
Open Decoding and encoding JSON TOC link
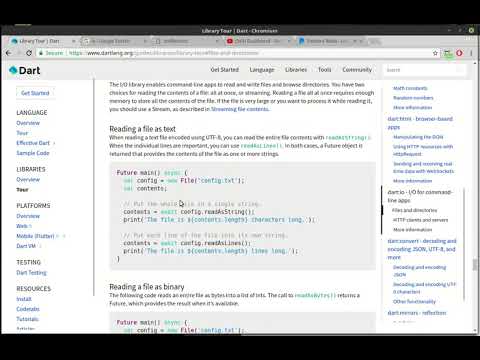419,271
